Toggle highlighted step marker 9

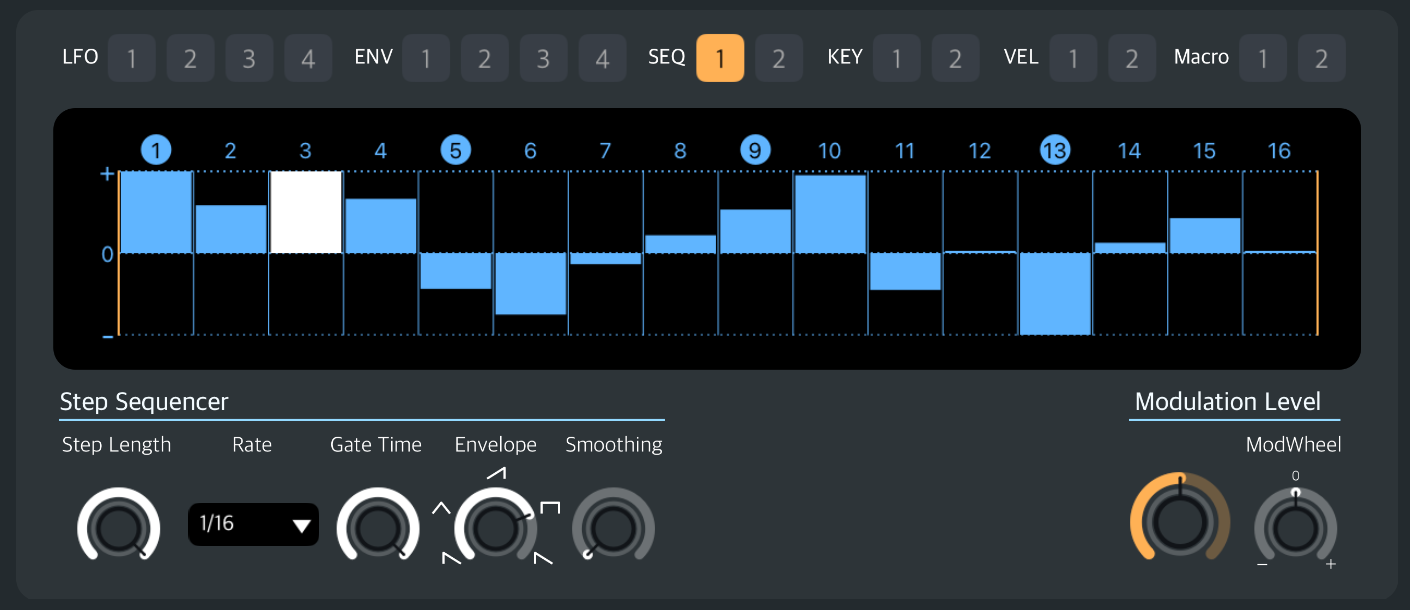[755, 151]
